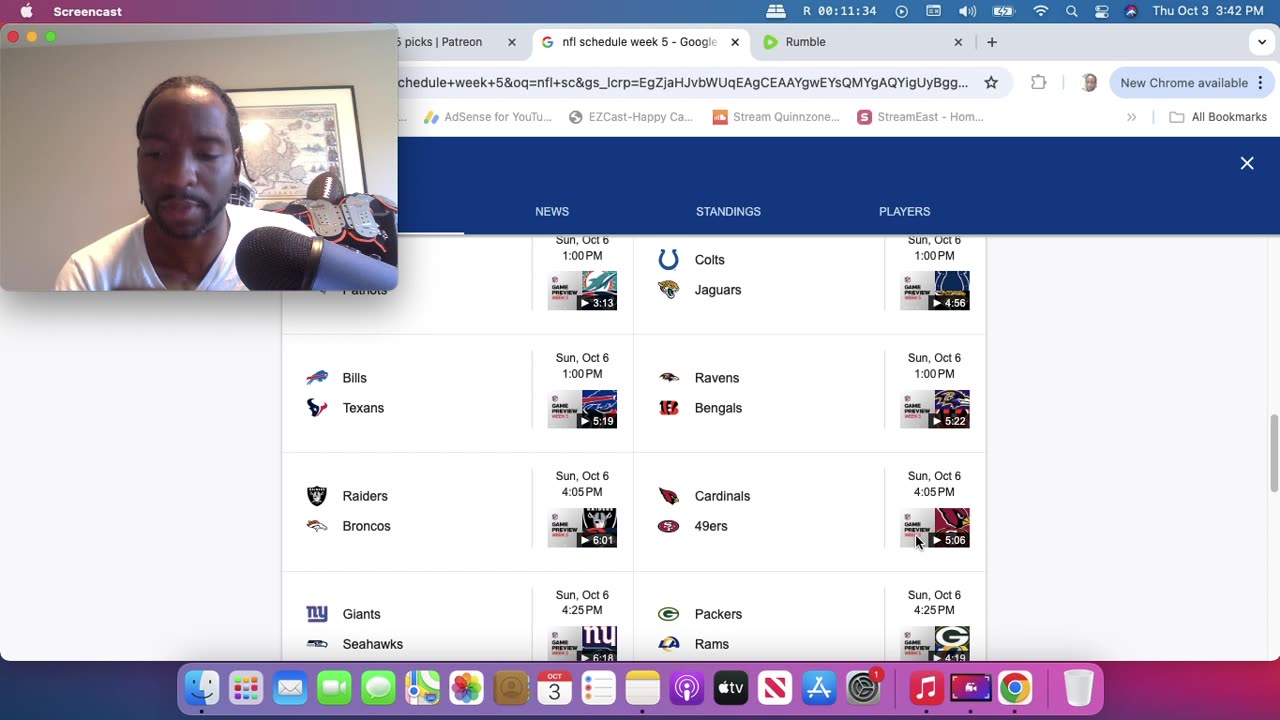This screenshot has width=1280, height=720.
Task: Open the EZCast-Happy Ca... bookmark
Action: click(630, 117)
